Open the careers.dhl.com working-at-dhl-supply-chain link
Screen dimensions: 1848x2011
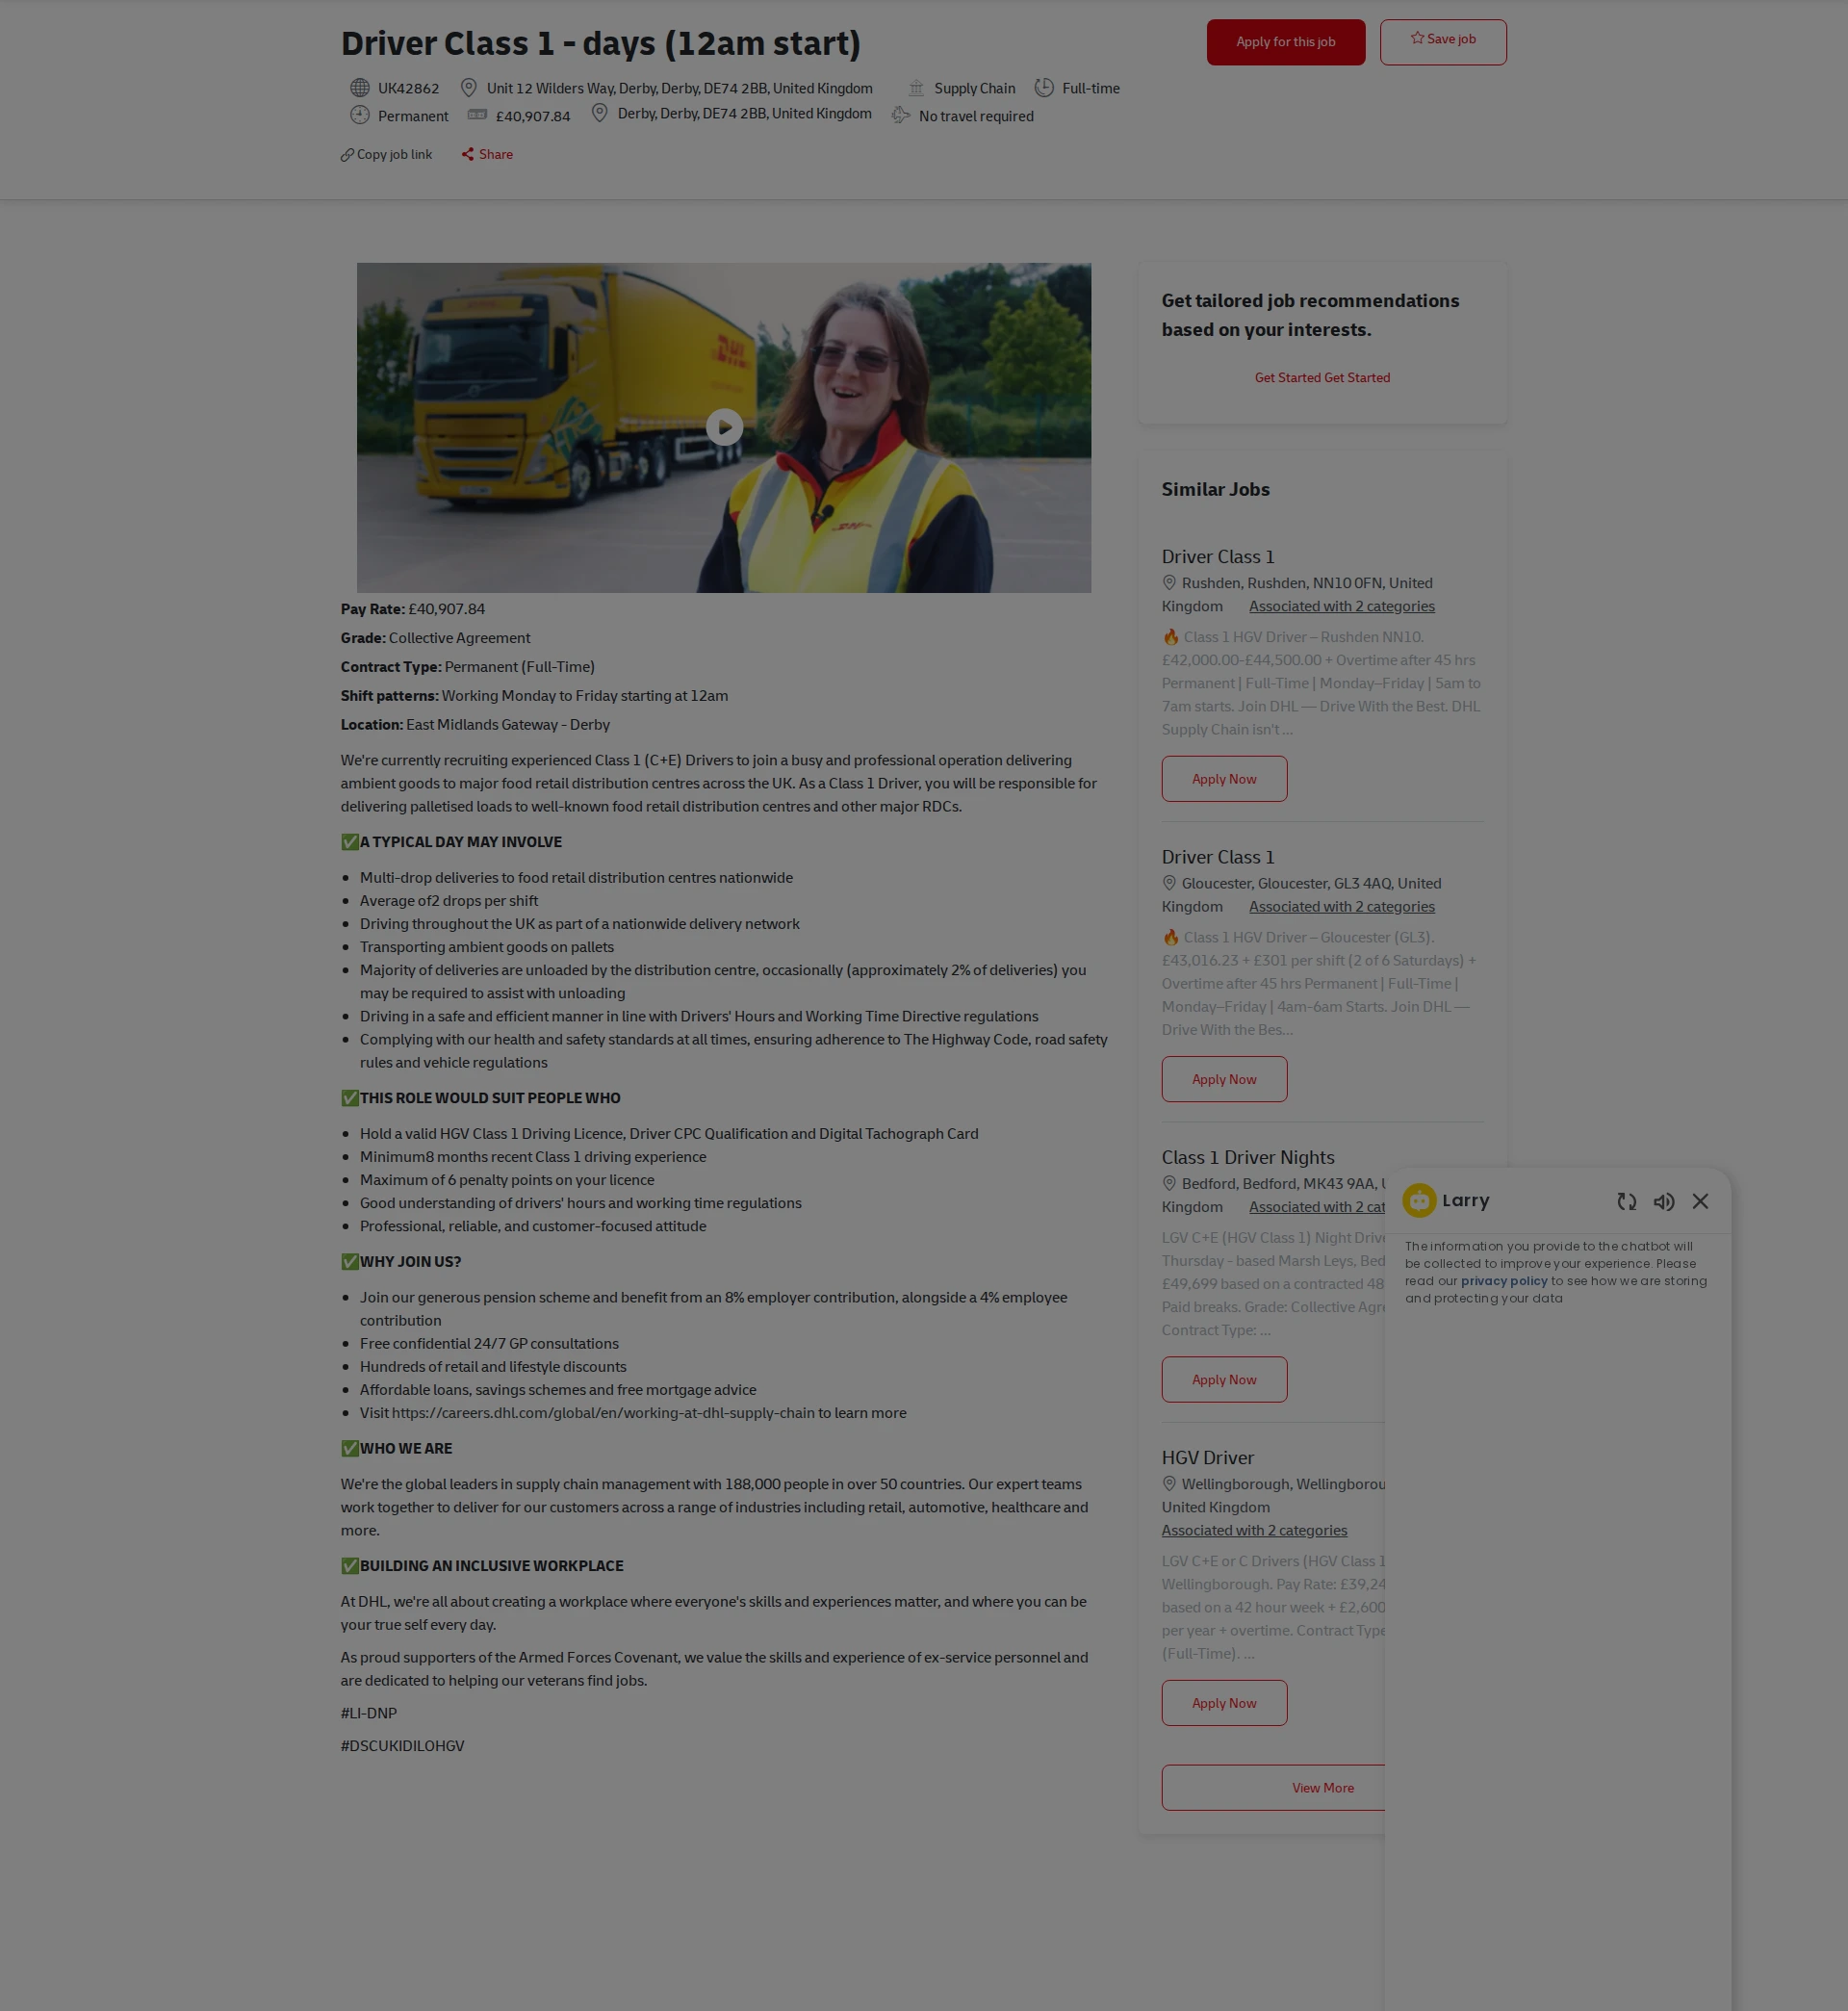[x=603, y=1413]
